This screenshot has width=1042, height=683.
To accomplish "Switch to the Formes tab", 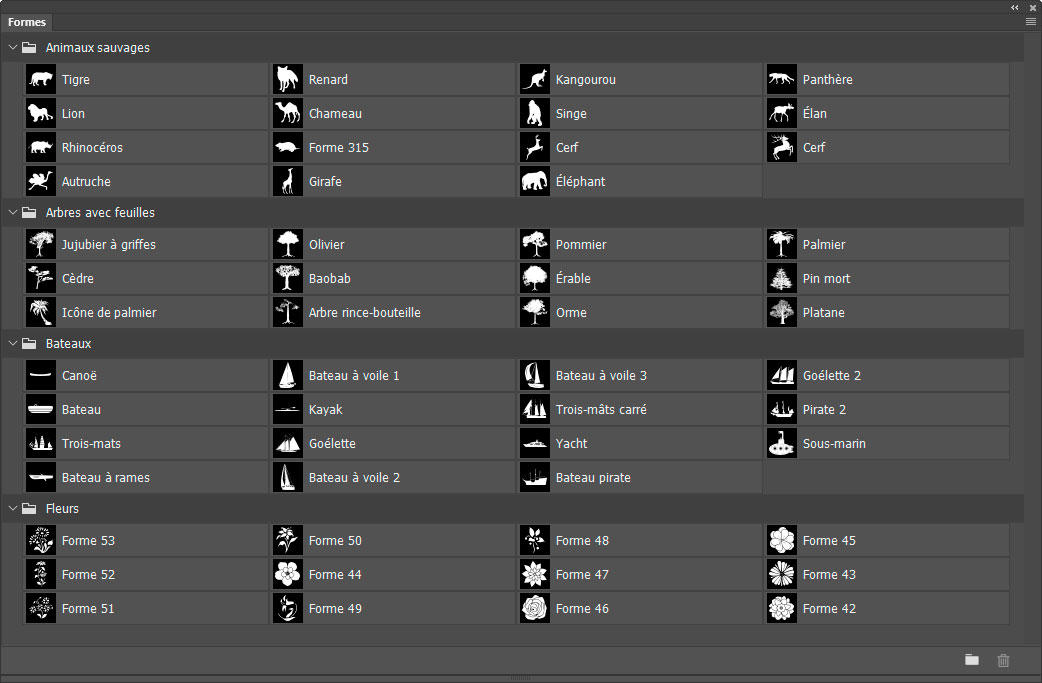I will pos(27,22).
